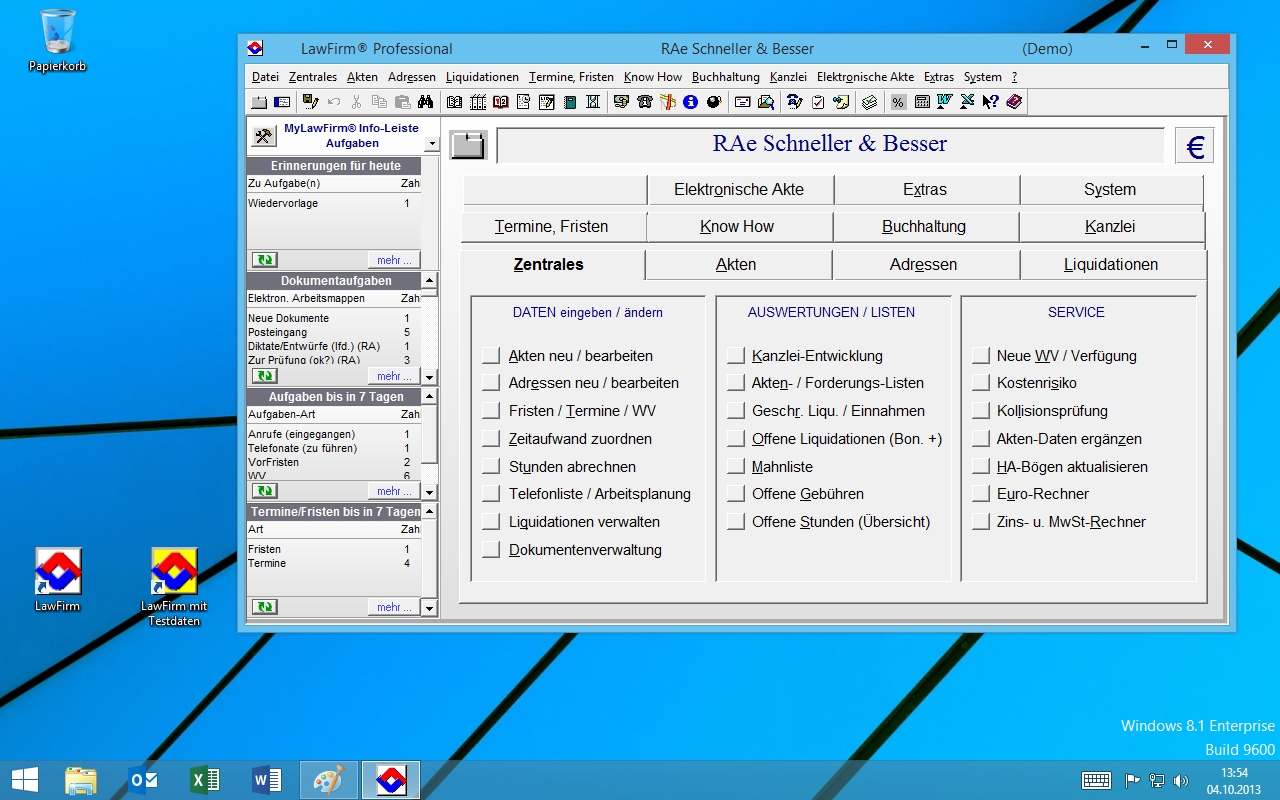Open the blue info icon in toolbar
The width and height of the screenshot is (1280, 800).
(x=690, y=102)
